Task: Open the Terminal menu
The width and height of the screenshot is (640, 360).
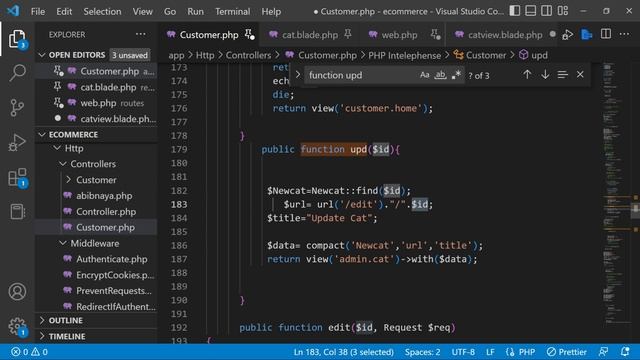Action: [233, 11]
